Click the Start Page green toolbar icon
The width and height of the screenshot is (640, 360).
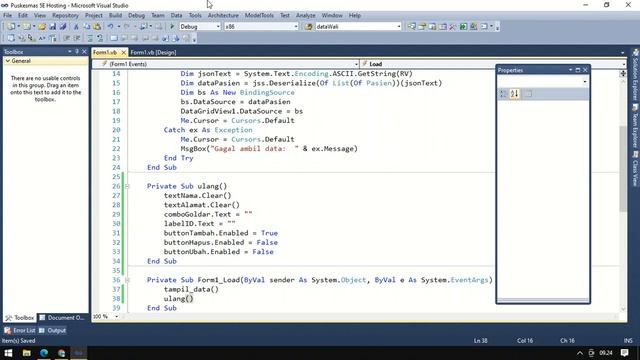click(463, 27)
